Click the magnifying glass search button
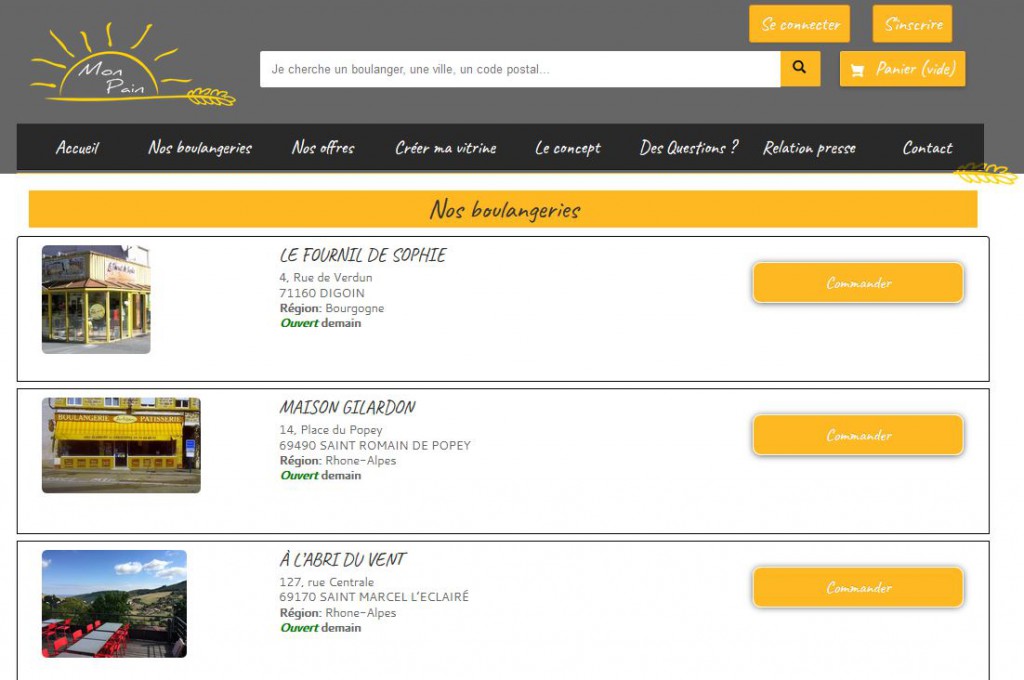 click(799, 69)
